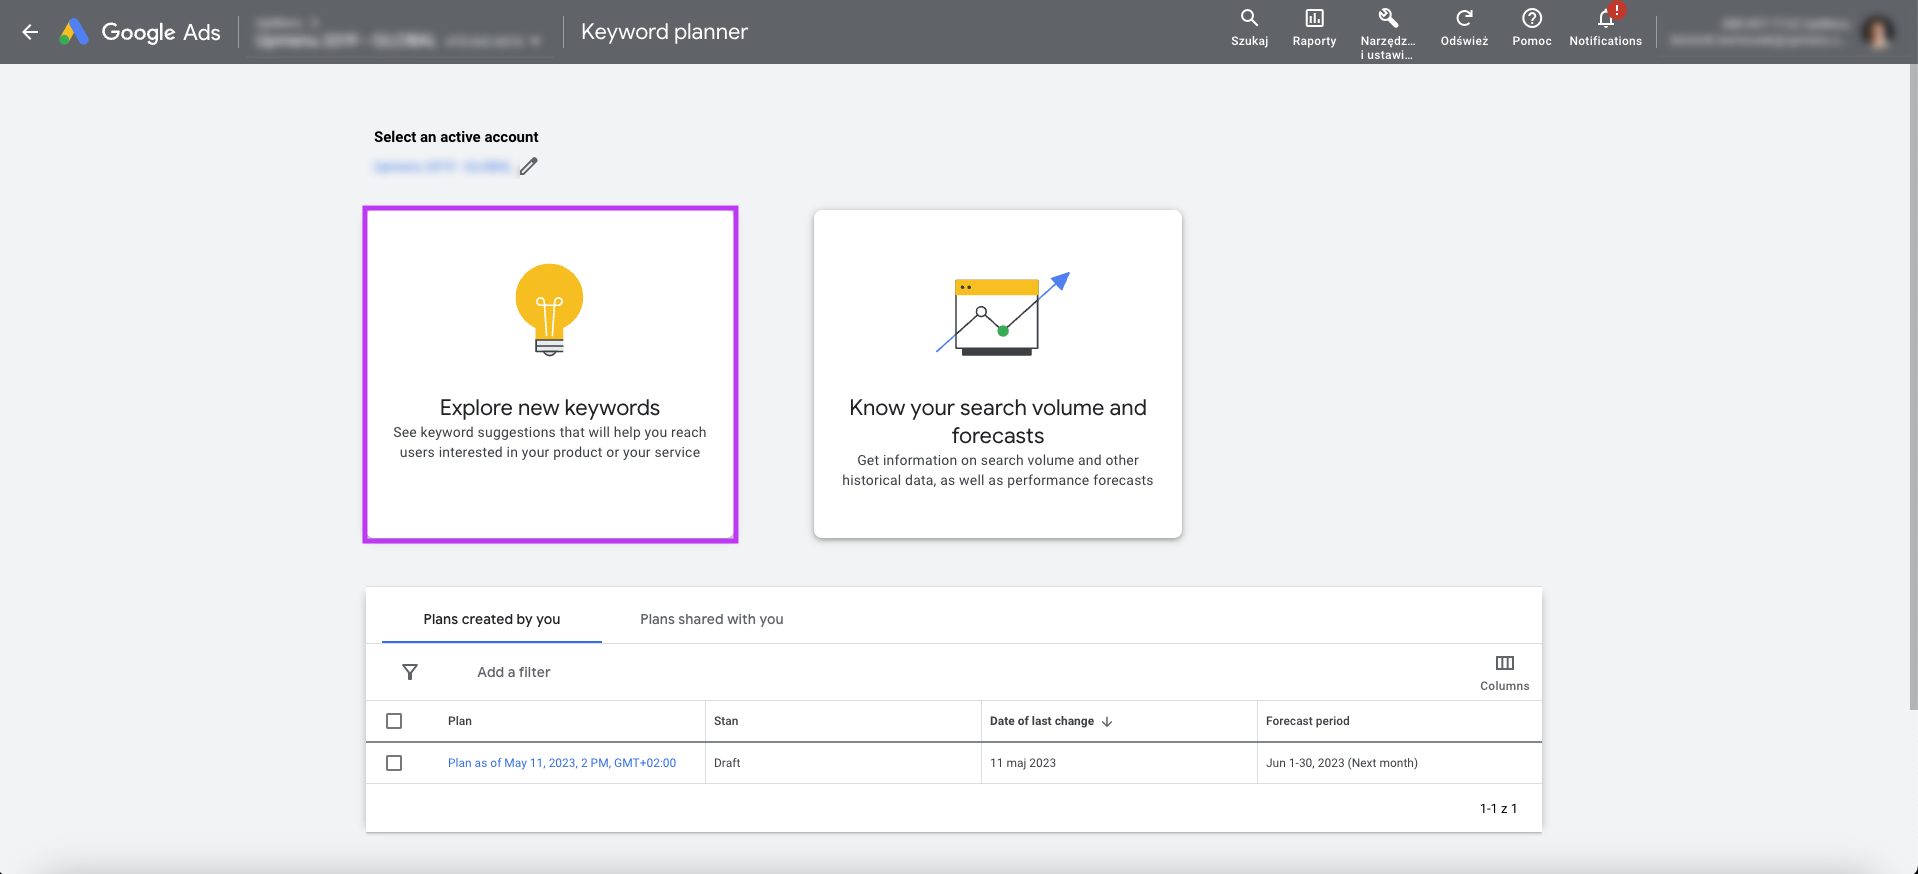1918x874 pixels.
Task: Click the Forecast period column header
Action: point(1308,721)
